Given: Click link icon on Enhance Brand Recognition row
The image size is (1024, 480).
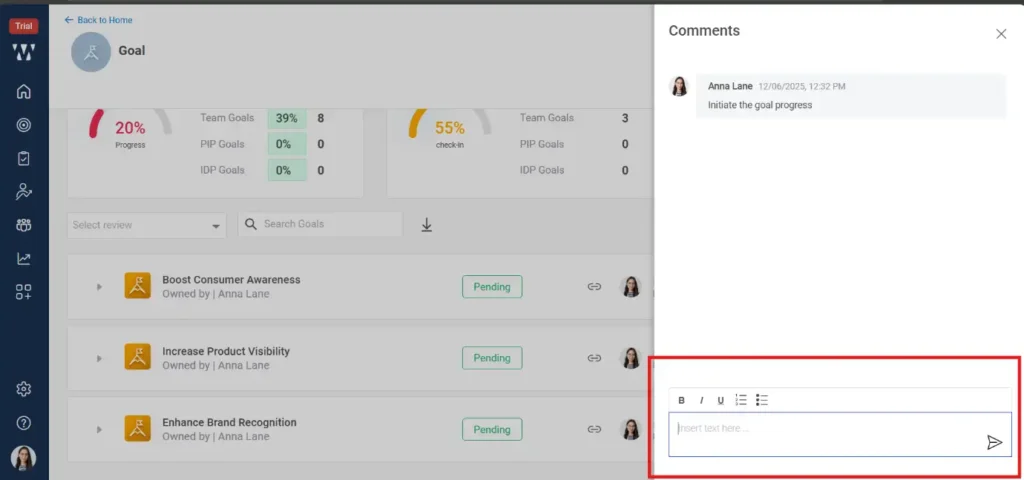Looking at the screenshot, I should point(594,430).
